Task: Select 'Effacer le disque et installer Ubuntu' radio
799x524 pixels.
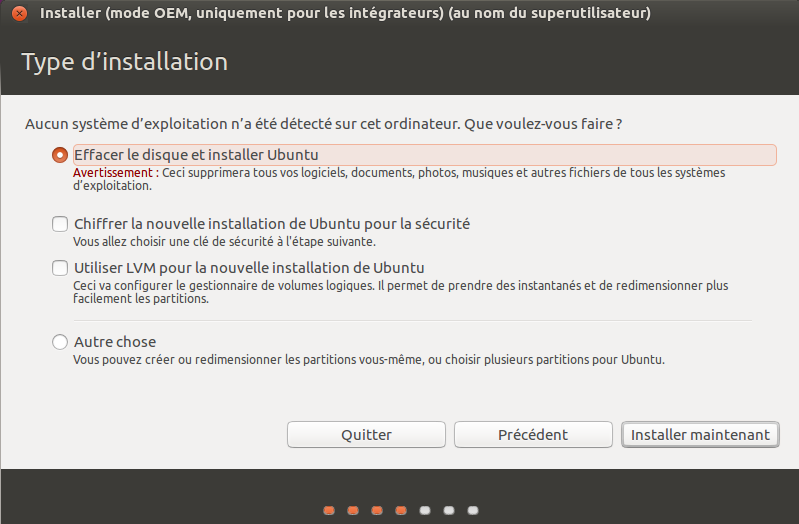Action: pos(60,155)
